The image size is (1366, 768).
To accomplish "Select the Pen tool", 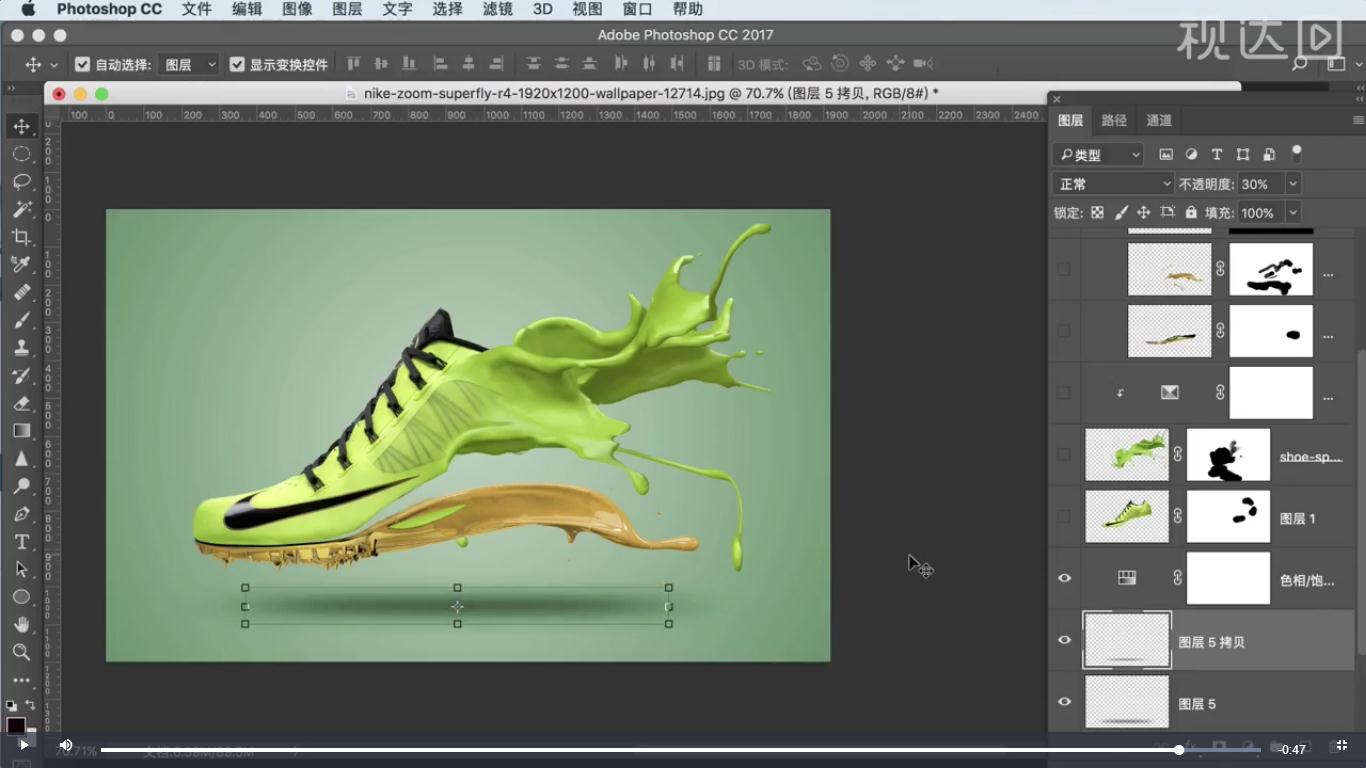I will pyautogui.click(x=21, y=514).
